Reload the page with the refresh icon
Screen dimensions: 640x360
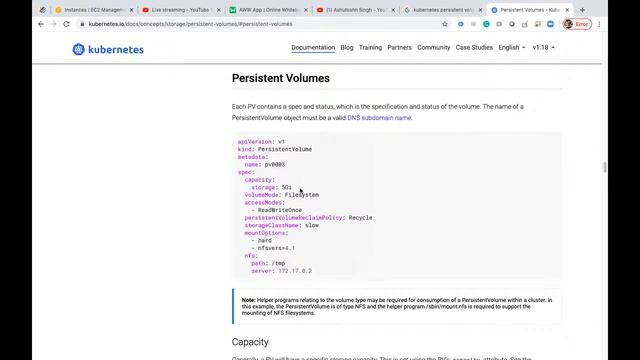(66, 24)
